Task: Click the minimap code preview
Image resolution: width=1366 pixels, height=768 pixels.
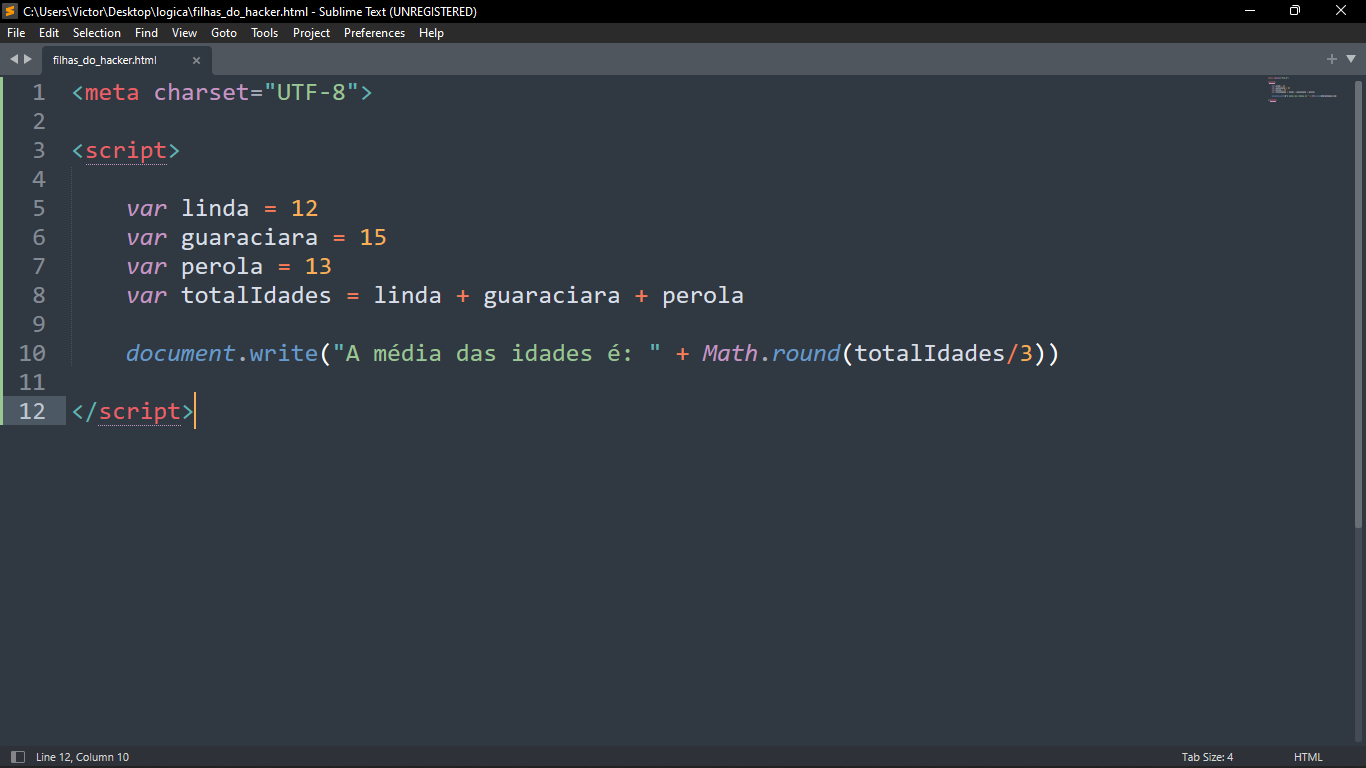Action: [x=1303, y=89]
